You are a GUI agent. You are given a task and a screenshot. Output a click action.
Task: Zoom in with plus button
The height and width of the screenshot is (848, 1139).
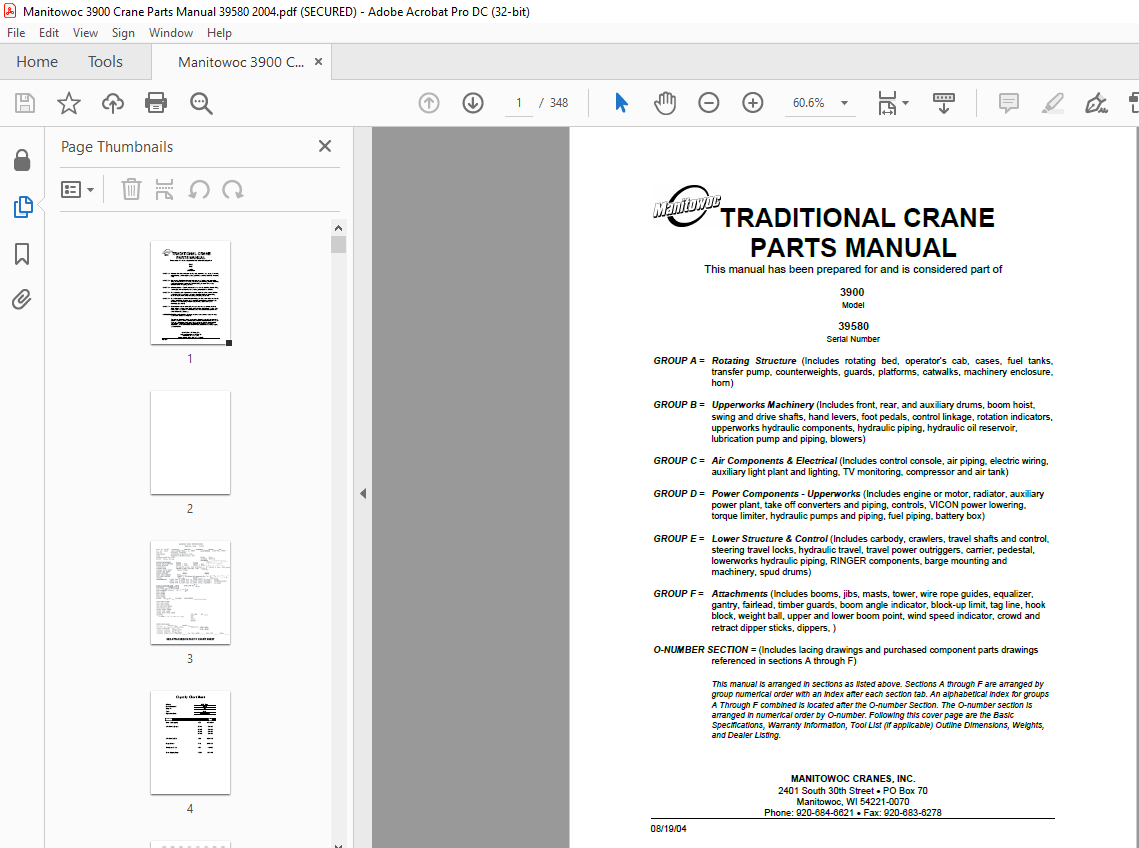(x=753, y=103)
